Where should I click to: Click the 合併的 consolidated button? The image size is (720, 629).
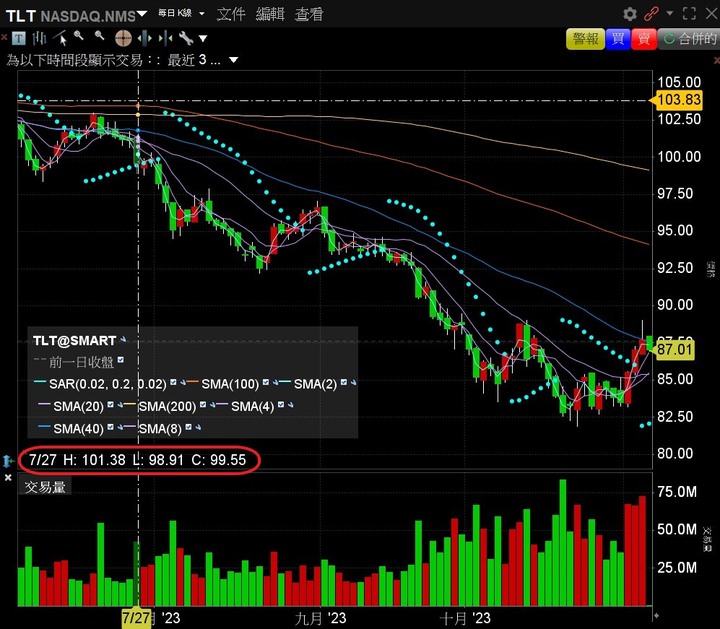pos(689,39)
